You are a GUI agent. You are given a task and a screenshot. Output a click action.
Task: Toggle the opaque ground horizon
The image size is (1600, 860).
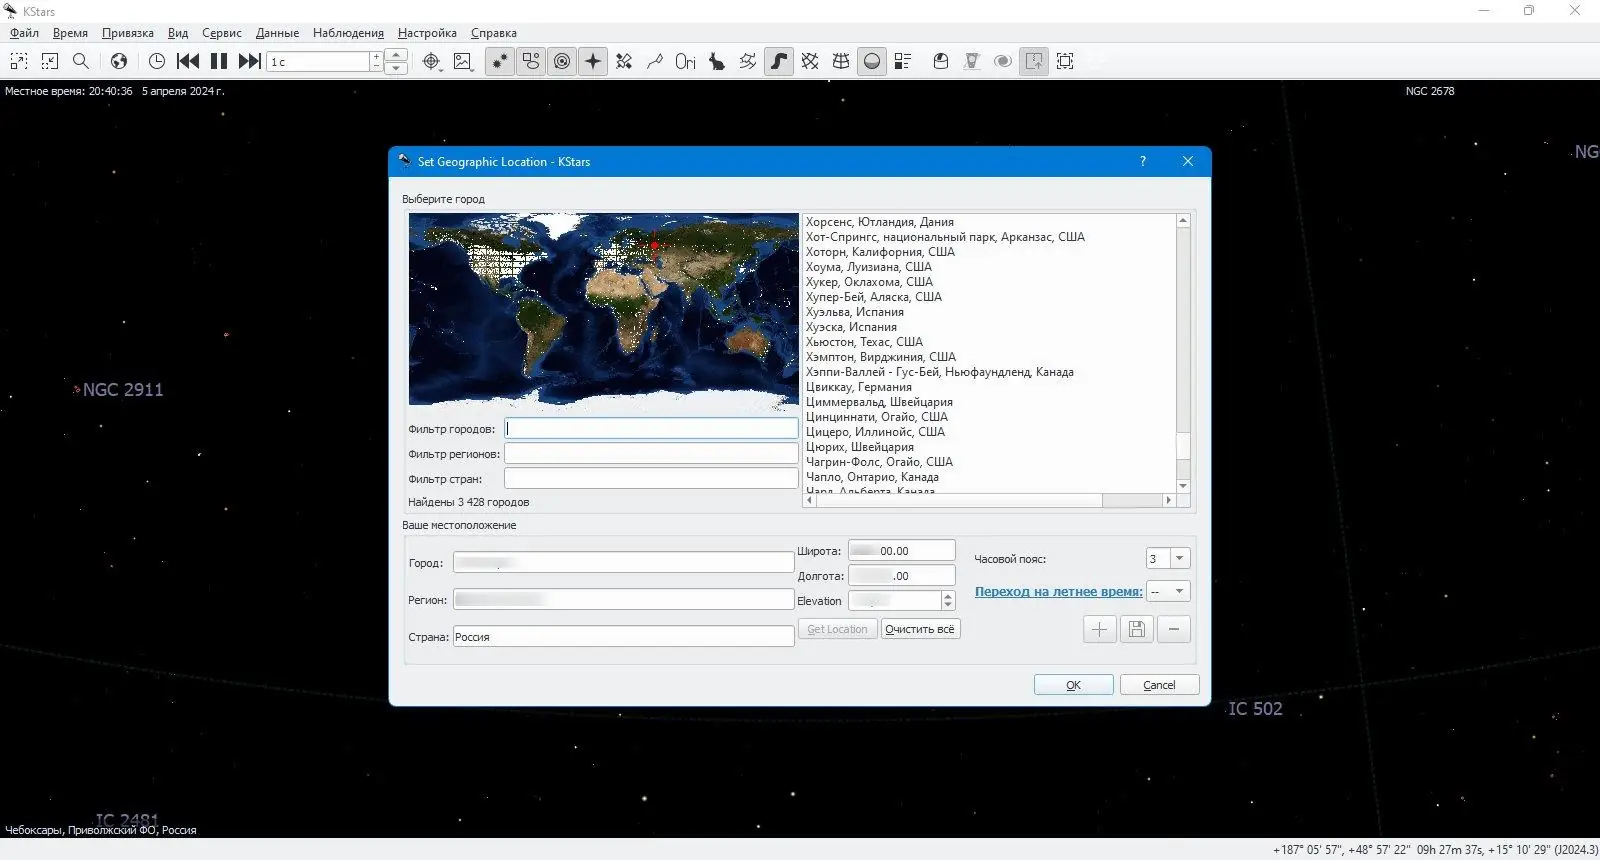(x=872, y=61)
